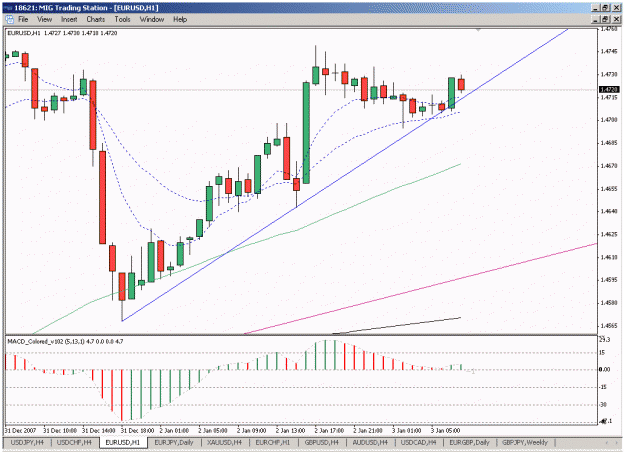Image resolution: width=625 pixels, height=452 pixels.
Task: Click the 1.4745 price axis label
Action: (610, 51)
